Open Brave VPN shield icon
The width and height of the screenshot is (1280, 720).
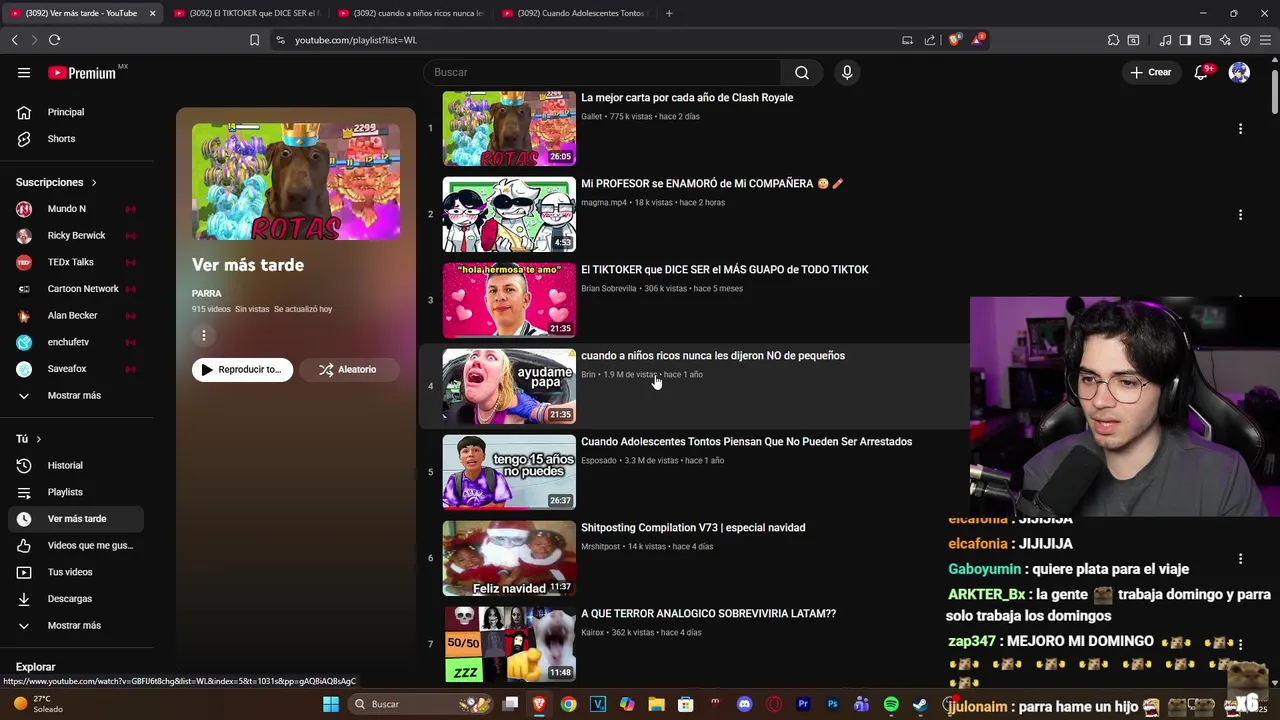[x=1245, y=40]
